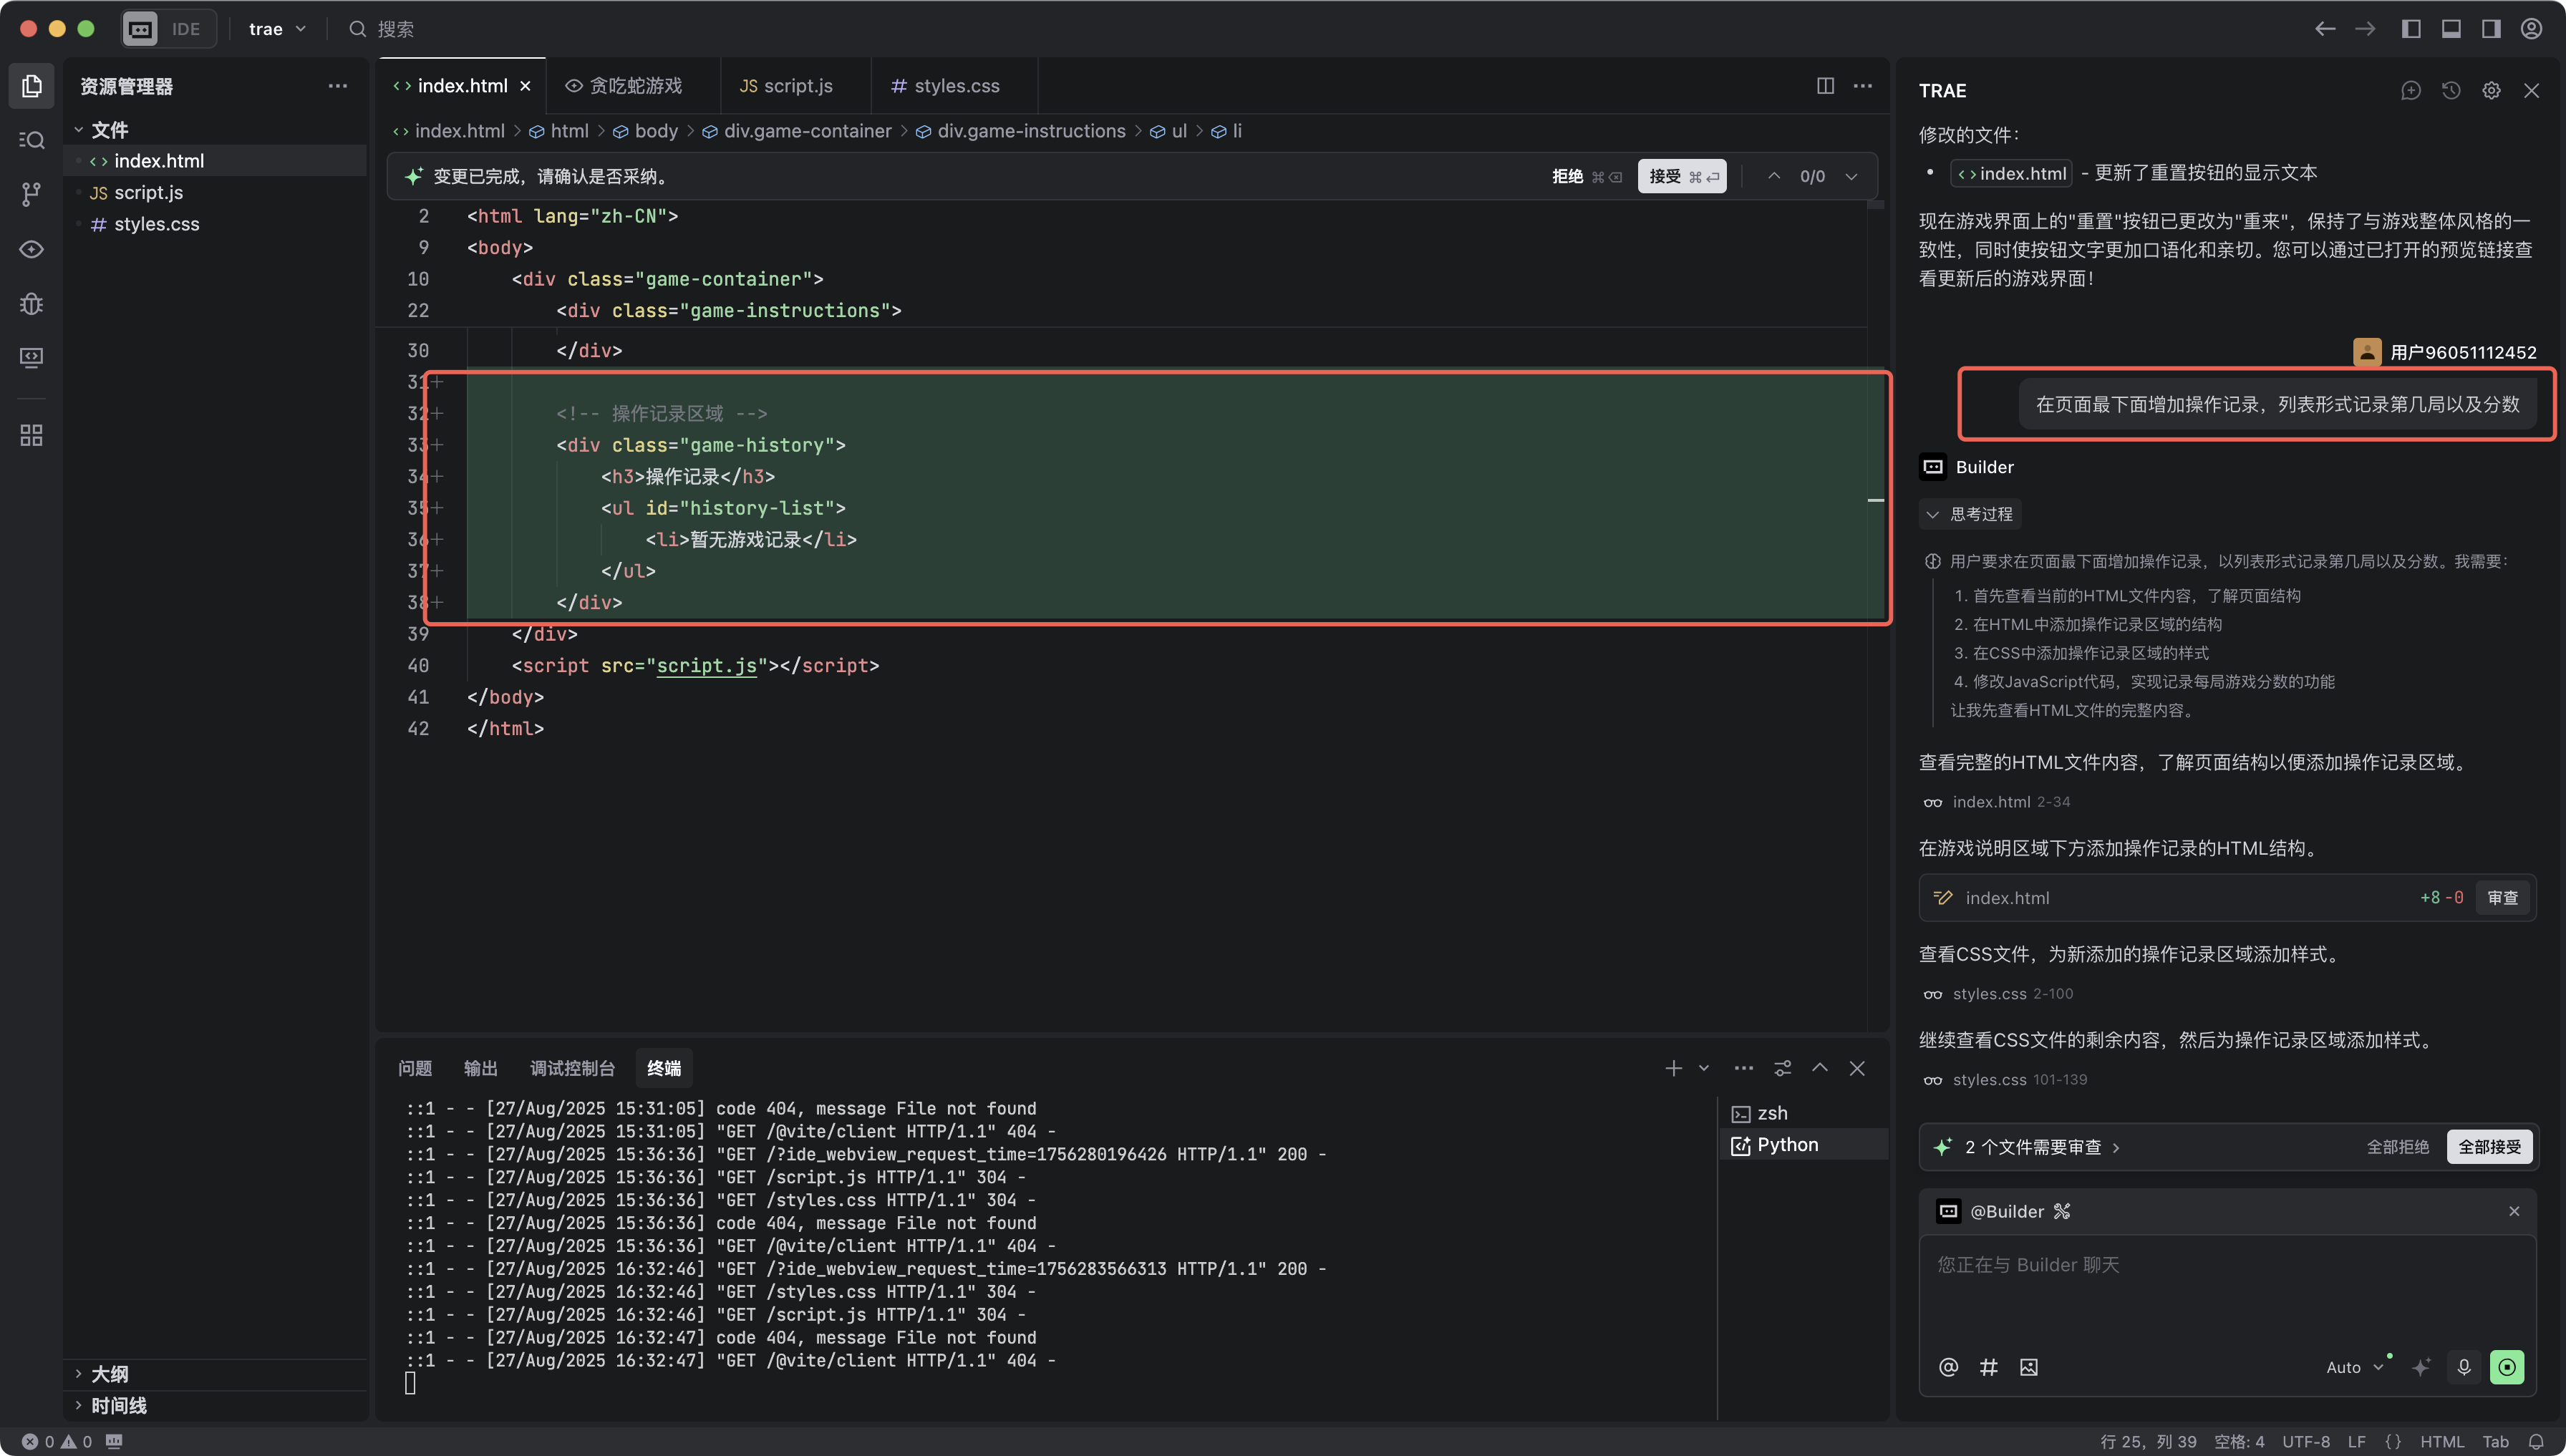2566x1456 pixels.
Task: Open the resource manager more options ellipsis
Action: (338, 86)
